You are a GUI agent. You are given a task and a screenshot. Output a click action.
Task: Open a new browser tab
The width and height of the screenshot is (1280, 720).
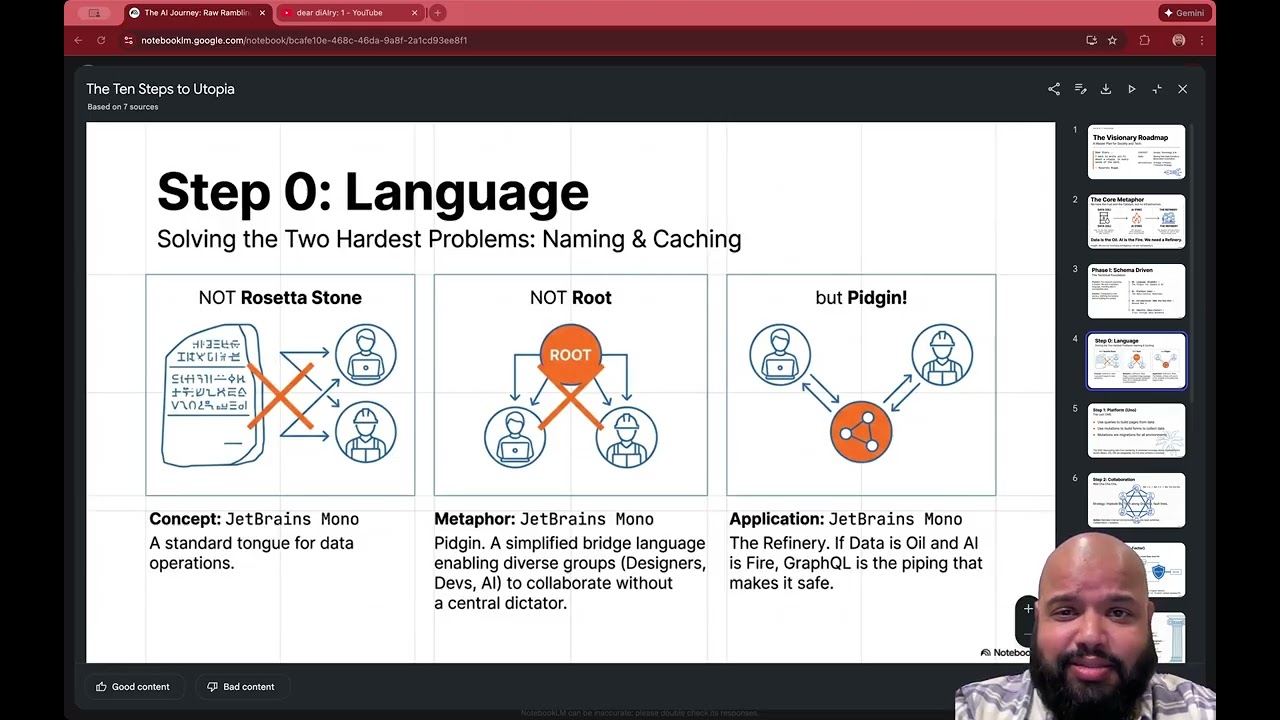pos(437,13)
